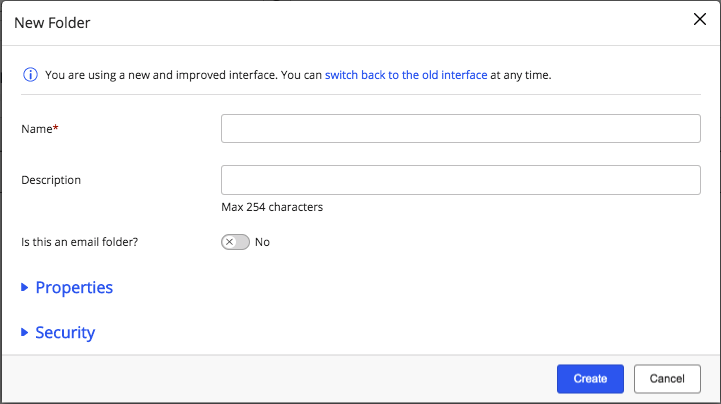This screenshot has width=721, height=404.
Task: Focus the Description text field
Action: coord(460,180)
